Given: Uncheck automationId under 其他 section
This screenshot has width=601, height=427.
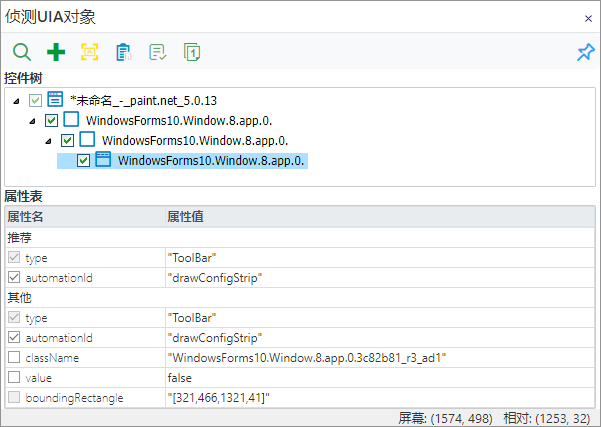Looking at the screenshot, I should [14, 337].
